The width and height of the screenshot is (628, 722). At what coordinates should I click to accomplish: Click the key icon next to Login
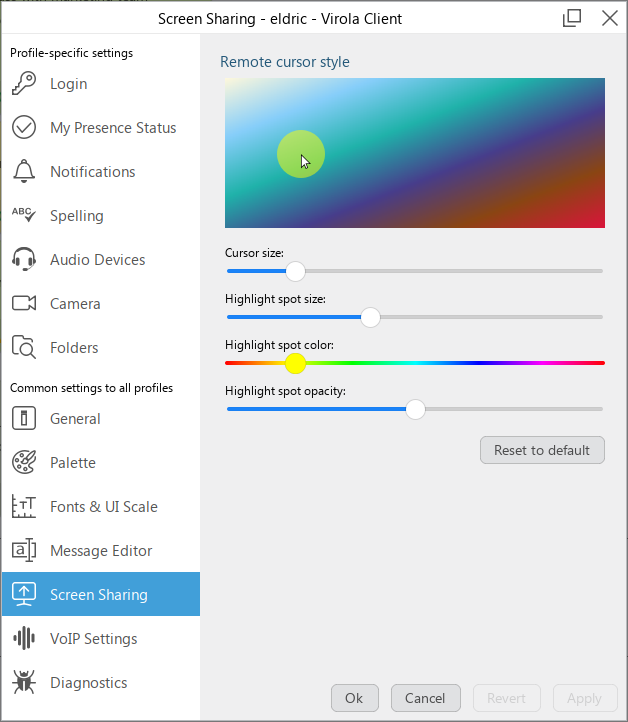[x=24, y=83]
